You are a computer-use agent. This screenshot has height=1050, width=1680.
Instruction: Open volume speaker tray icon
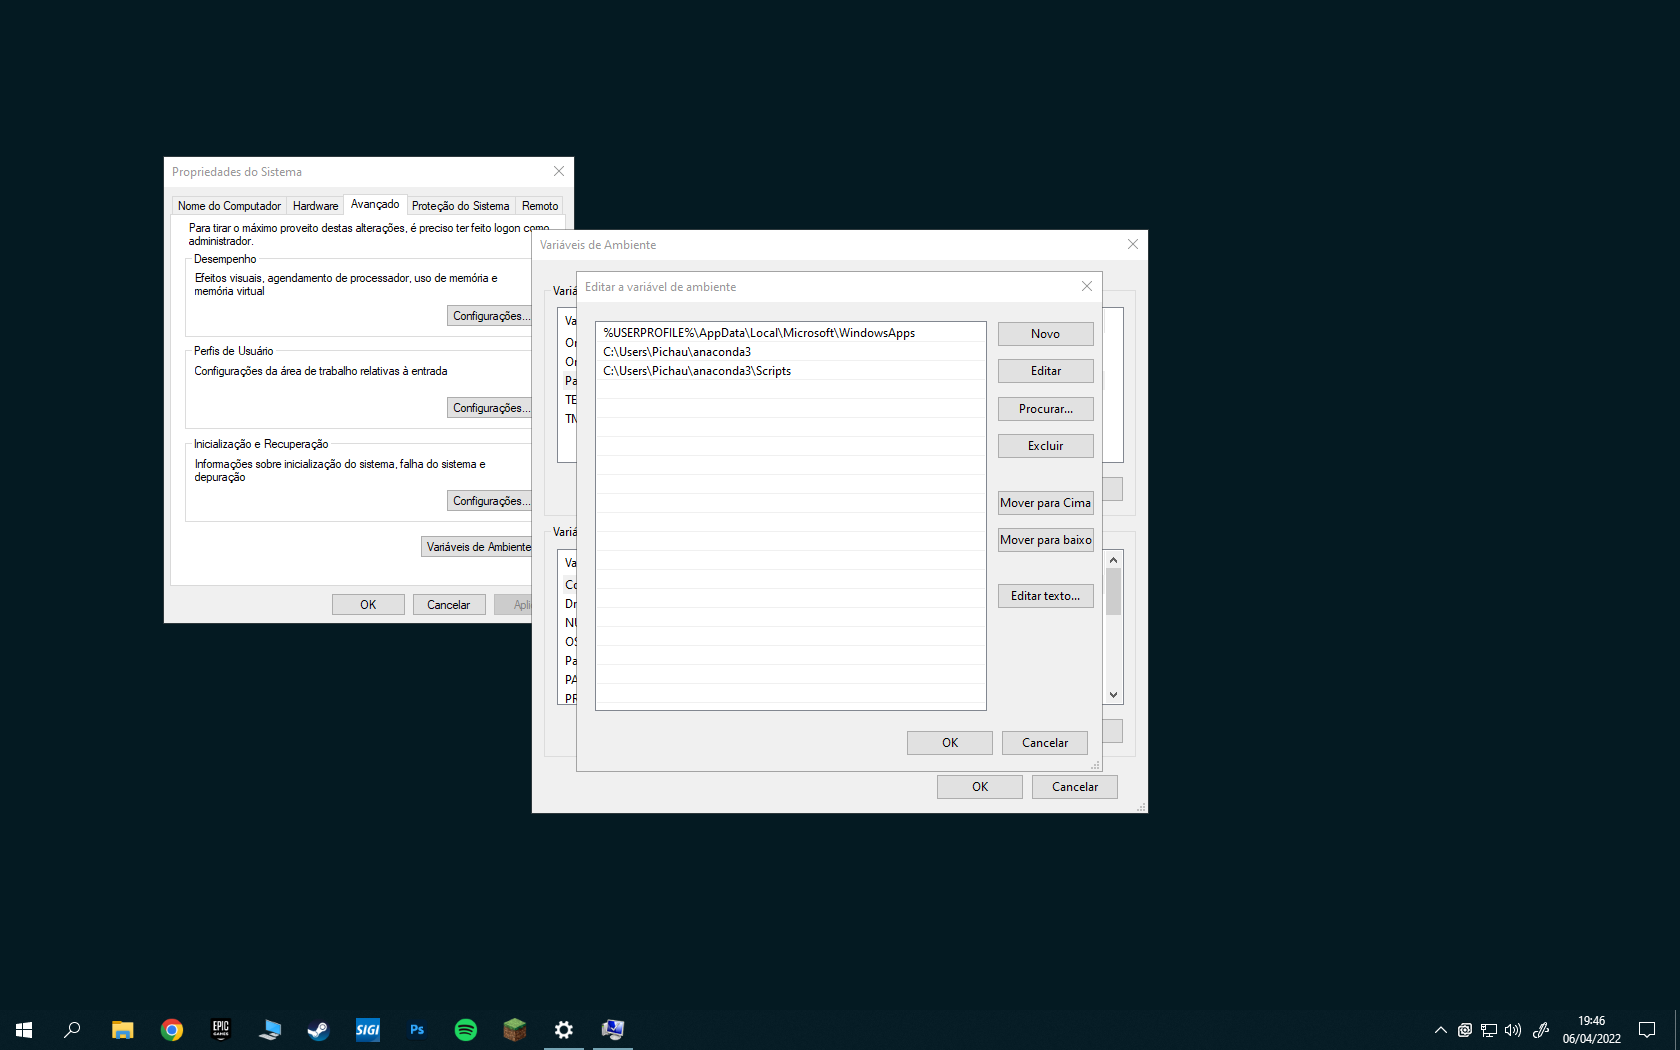click(1513, 1030)
